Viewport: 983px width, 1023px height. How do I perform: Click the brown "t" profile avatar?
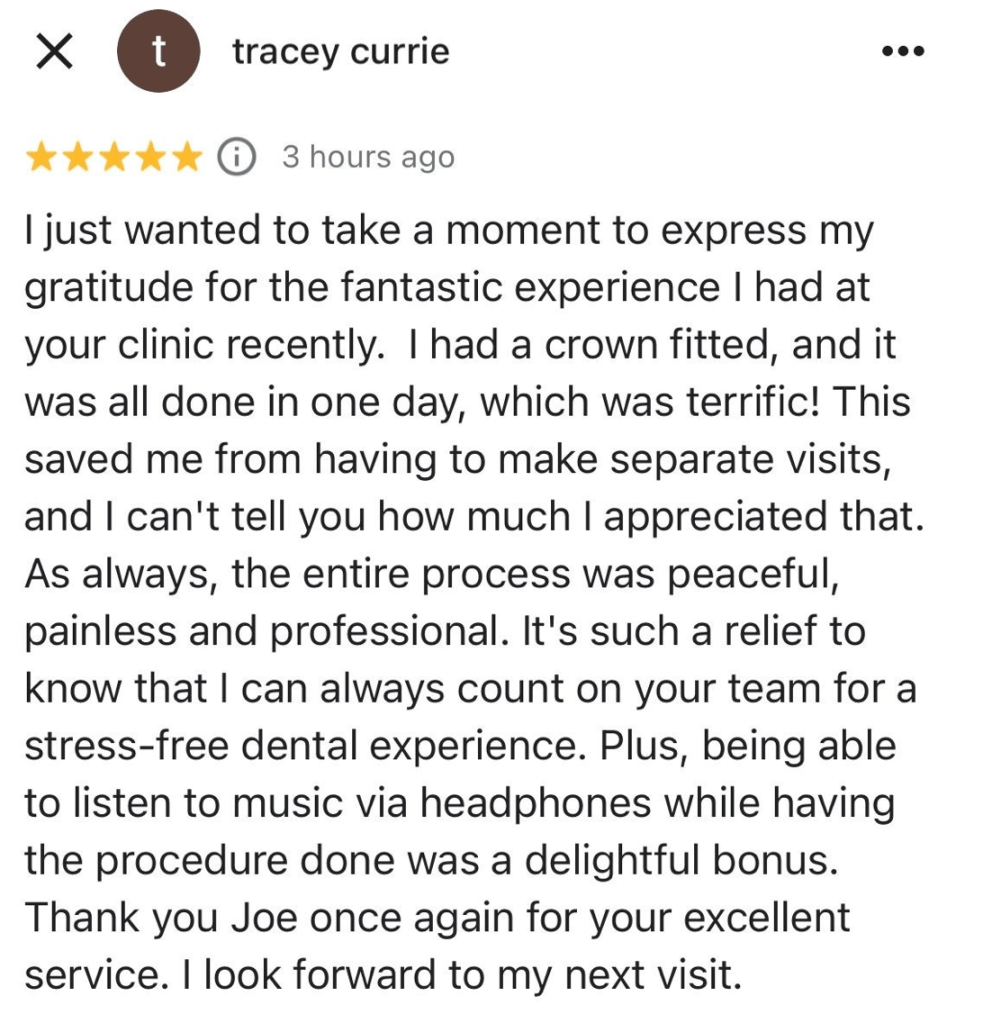click(157, 53)
